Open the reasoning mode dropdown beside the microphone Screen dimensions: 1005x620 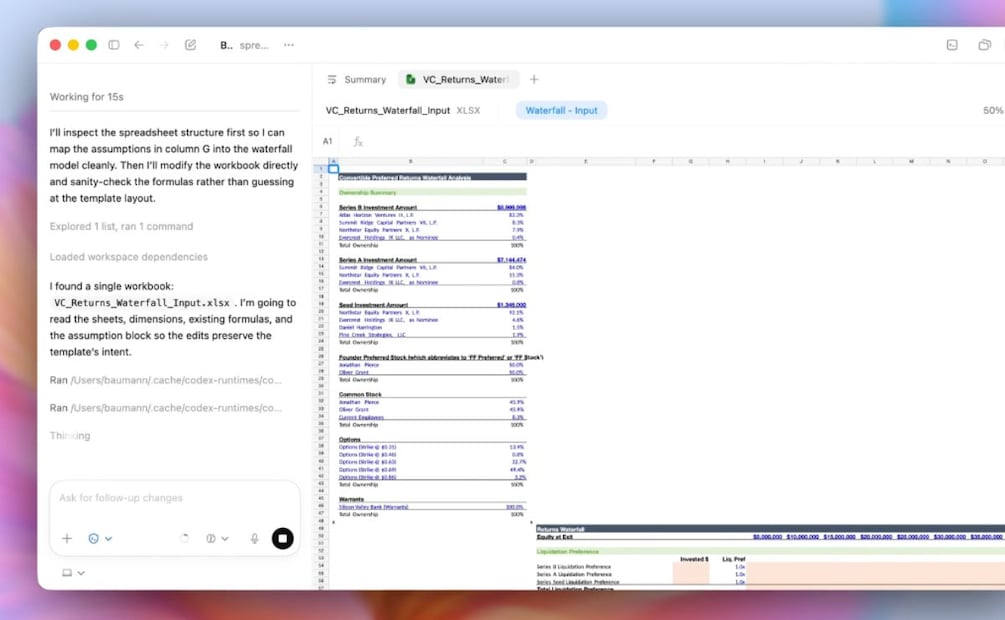pos(217,538)
